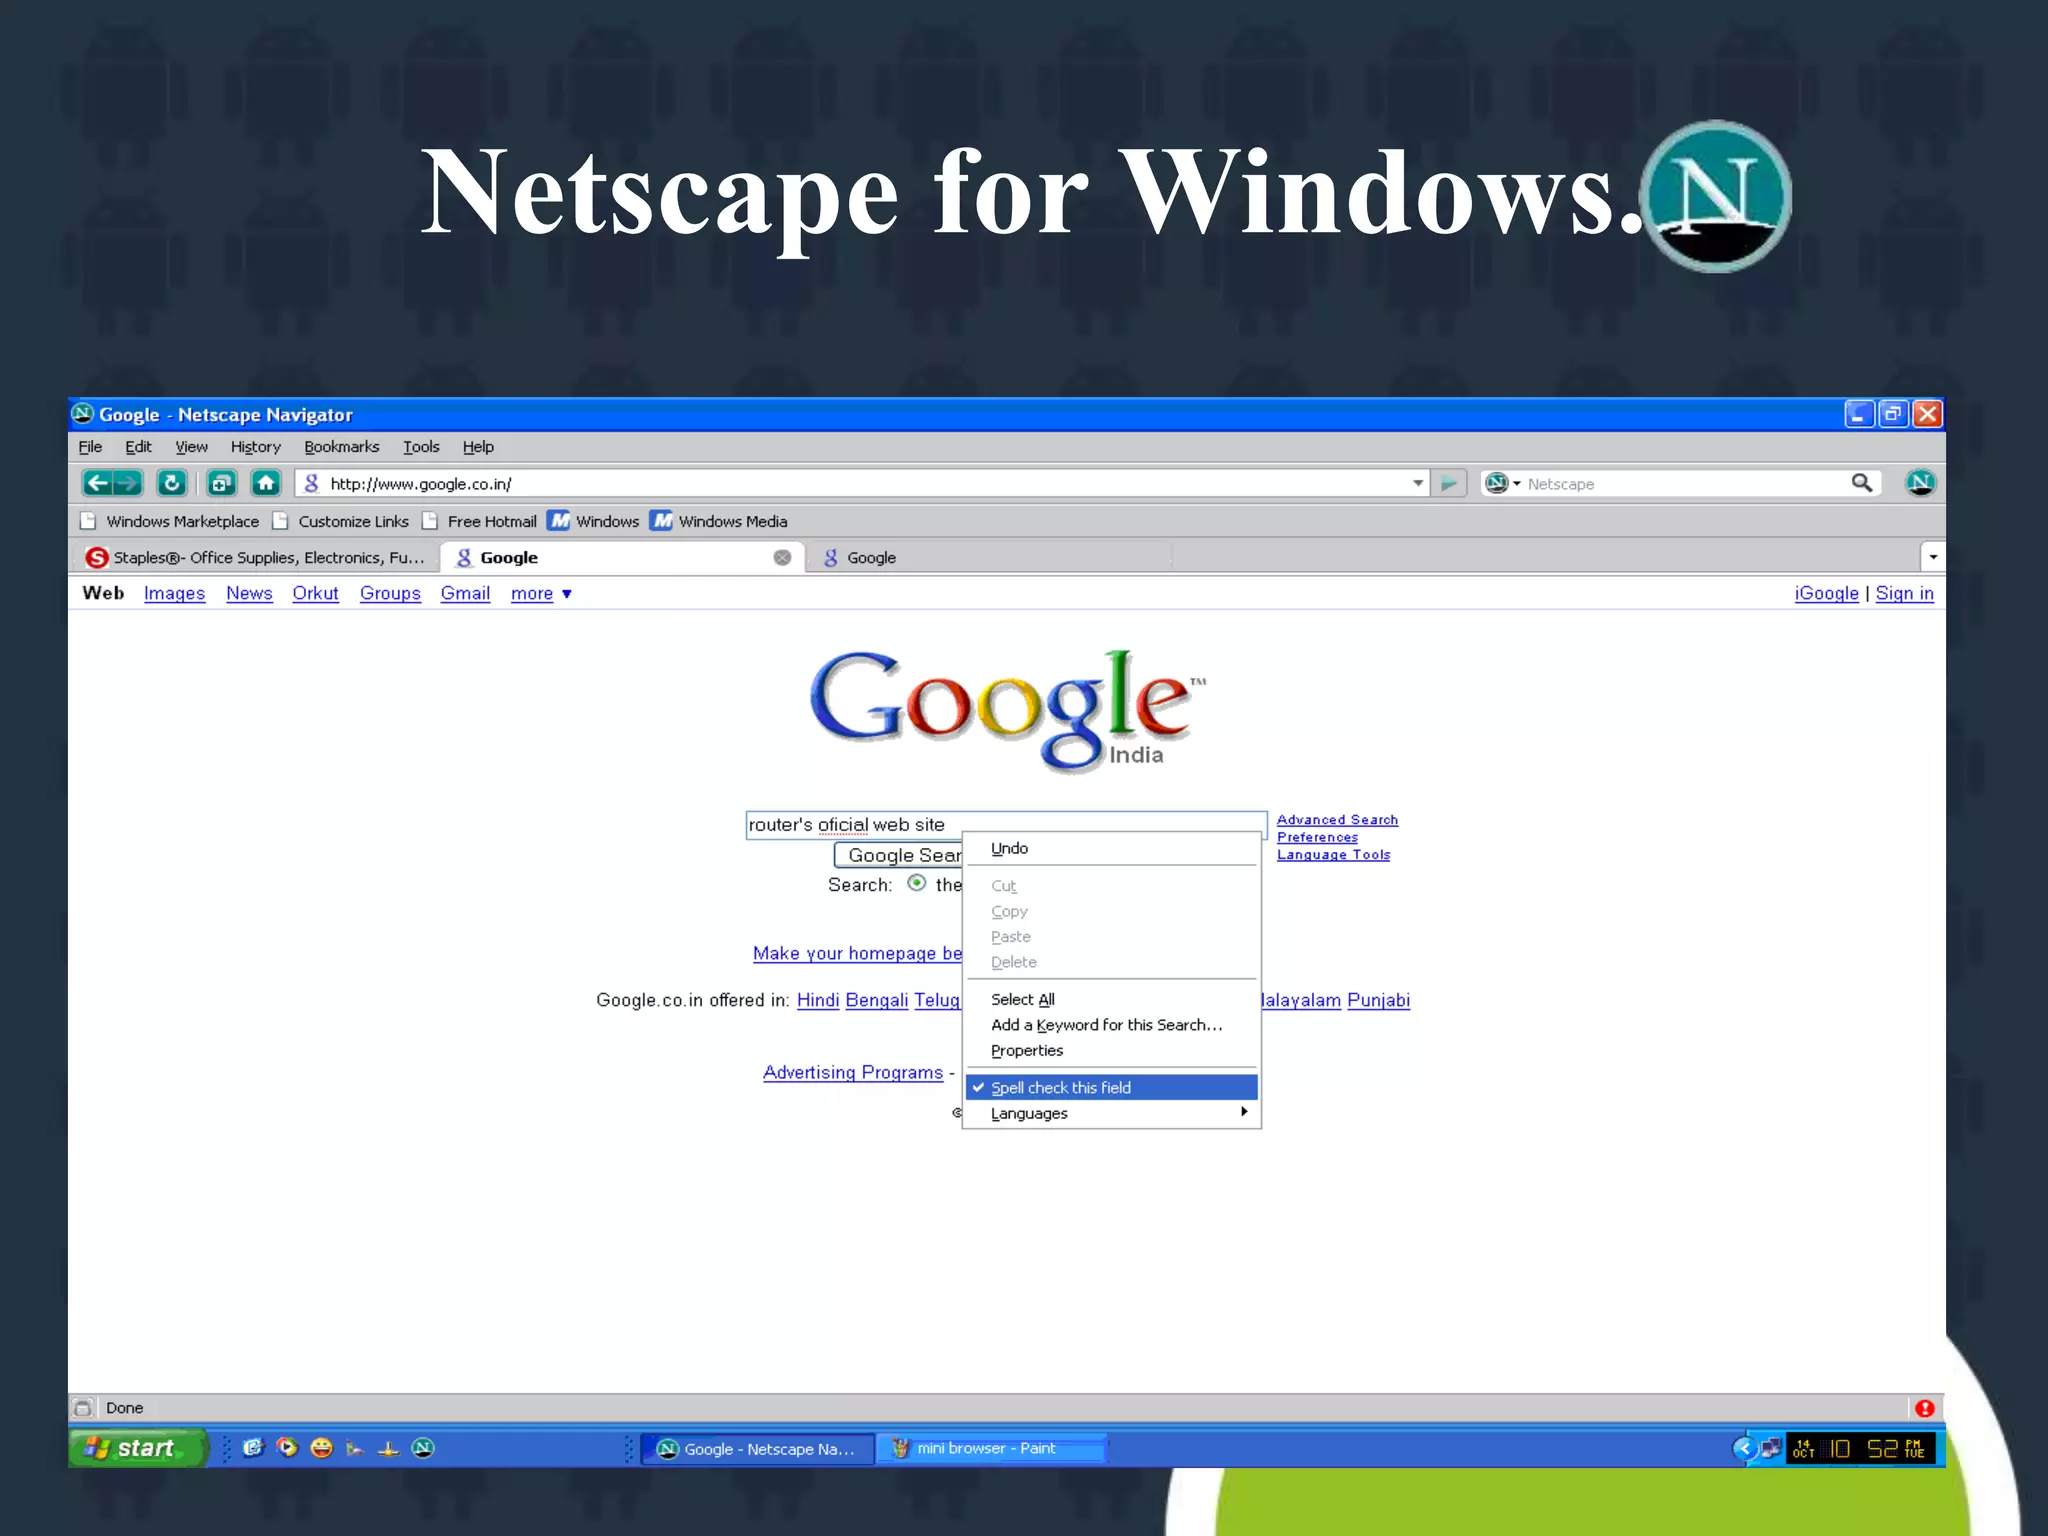This screenshot has height=1536, width=2048.
Task: Click the Punjabi language link
Action: coord(1378,1001)
